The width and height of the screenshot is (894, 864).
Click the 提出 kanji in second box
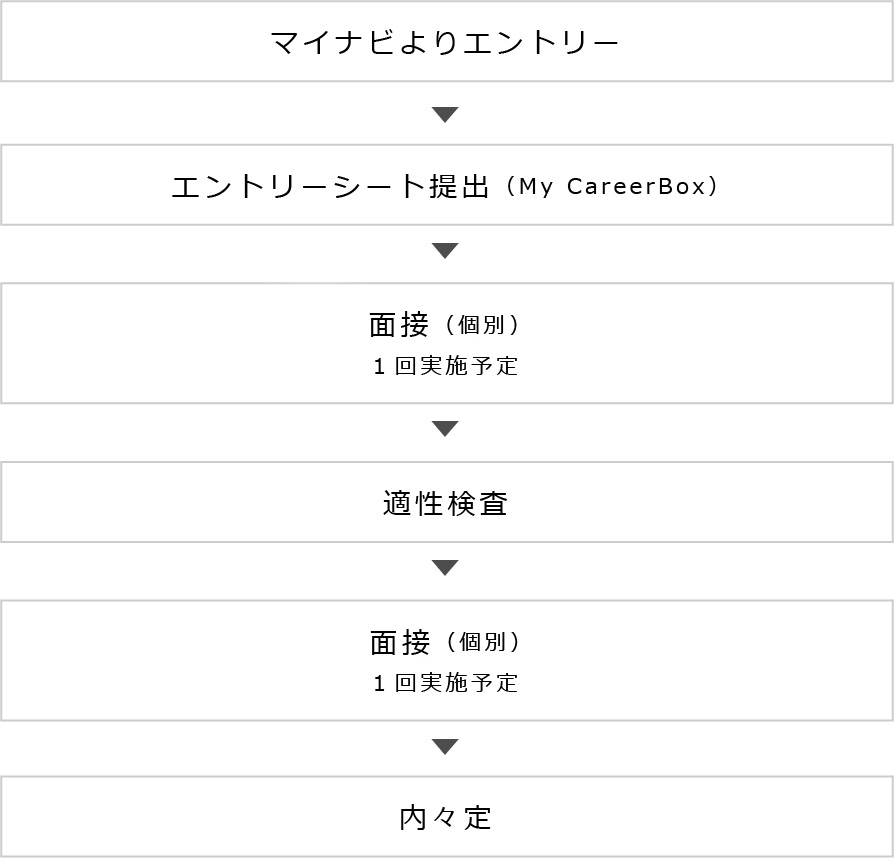coord(466,187)
